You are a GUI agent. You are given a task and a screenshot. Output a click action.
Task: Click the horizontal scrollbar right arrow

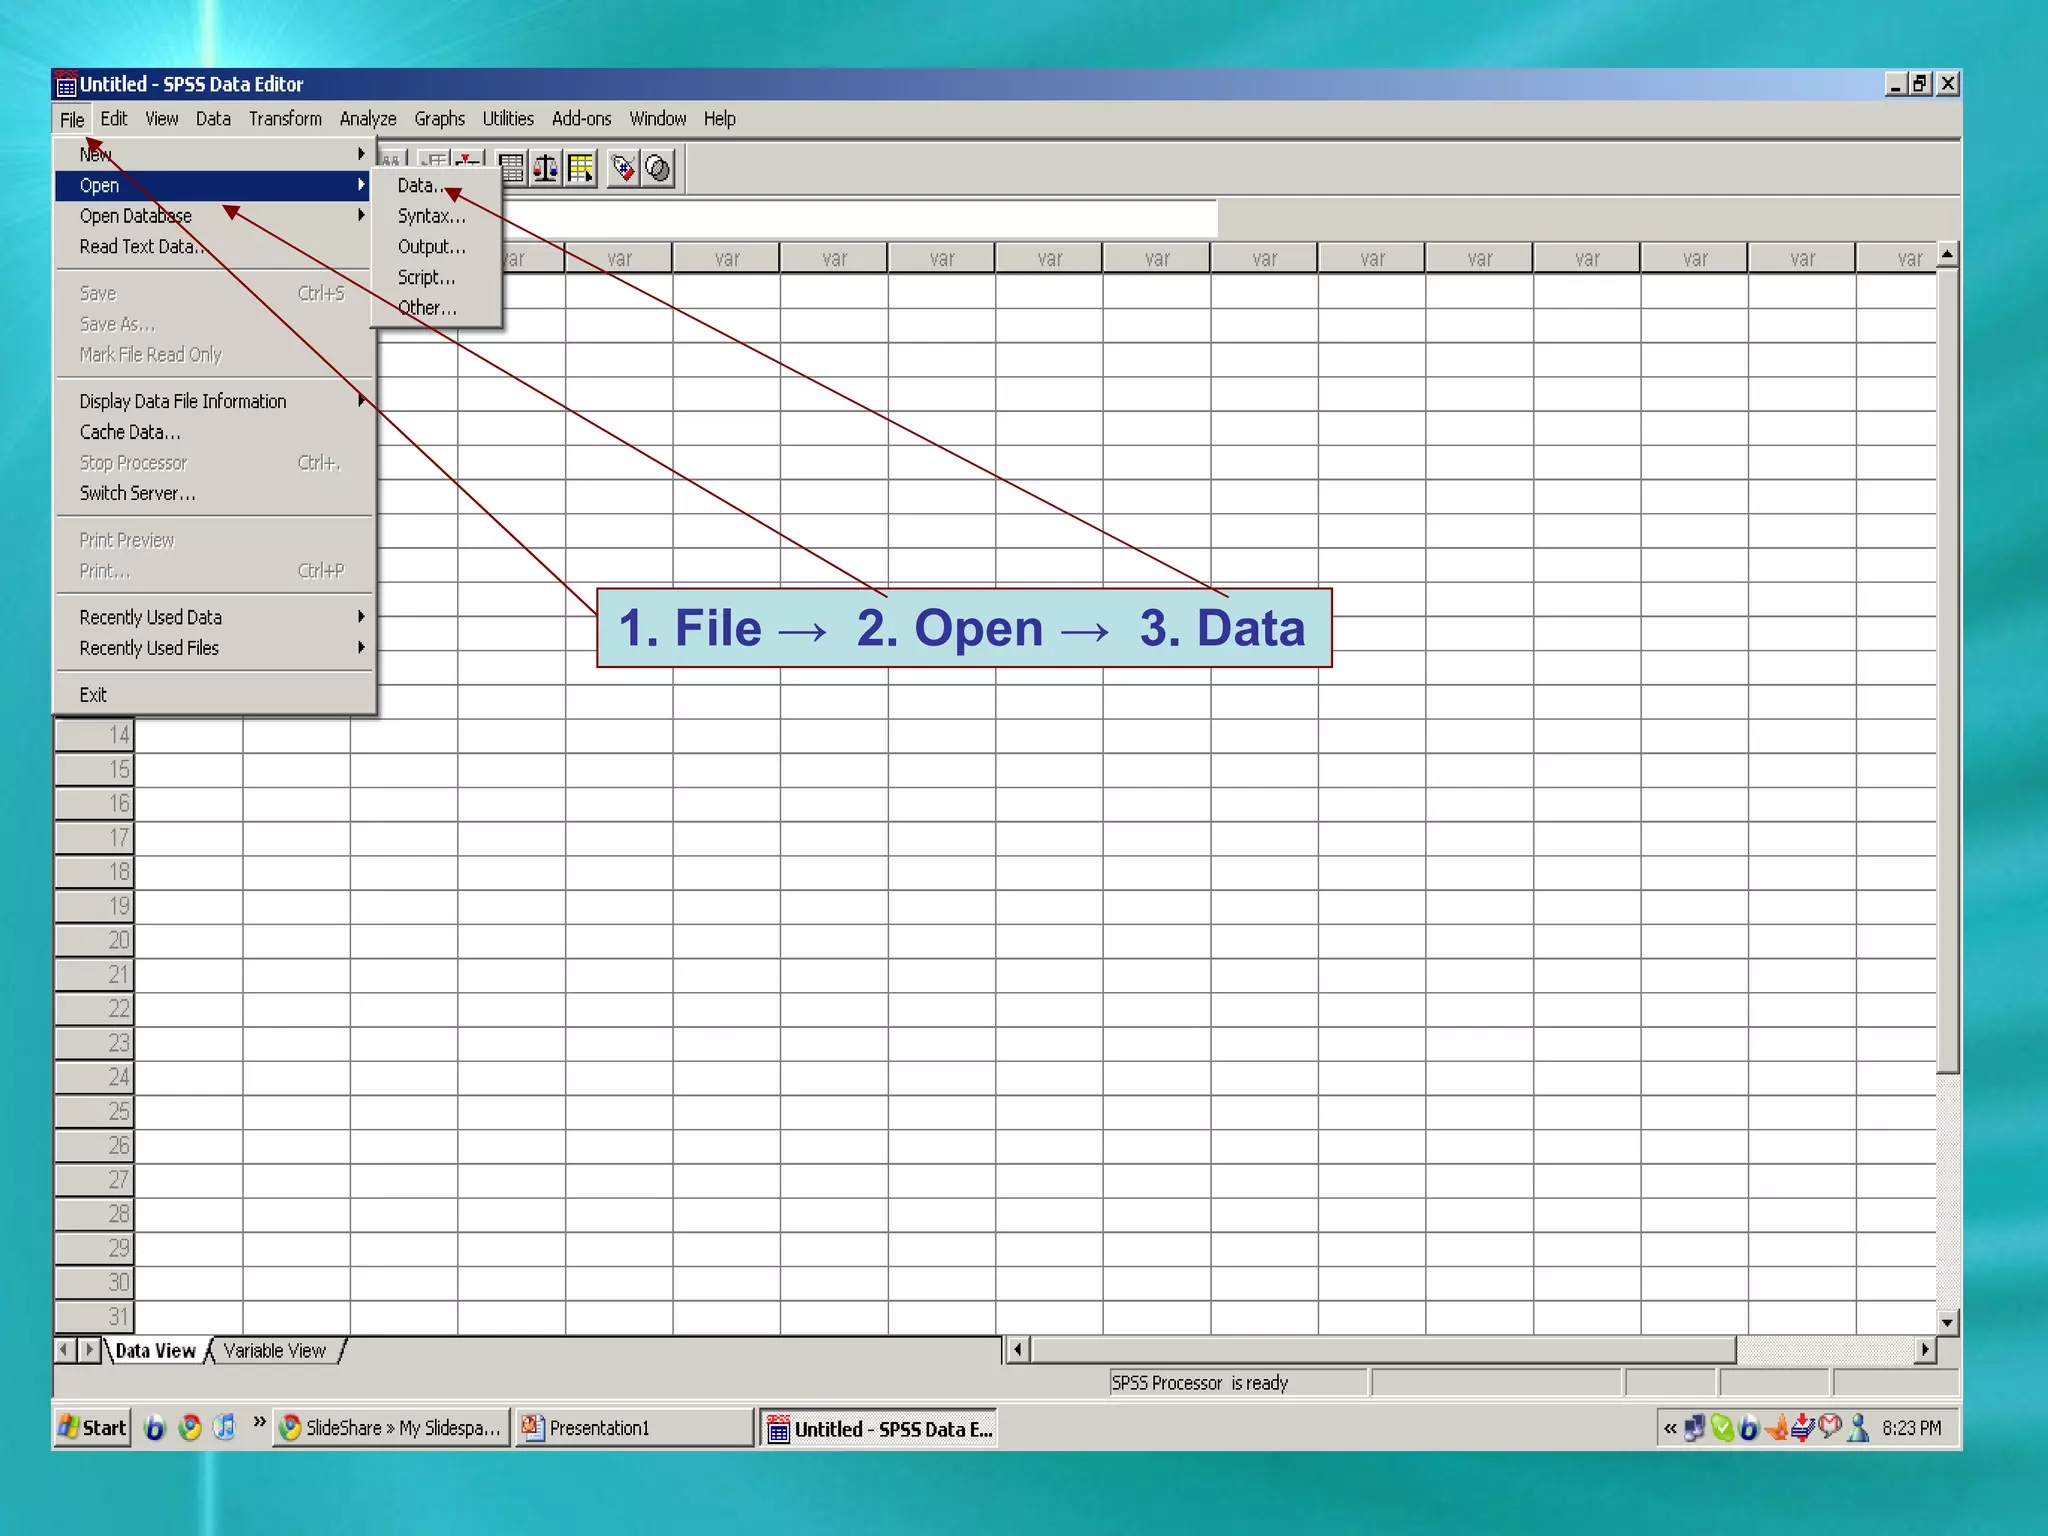[1925, 1350]
